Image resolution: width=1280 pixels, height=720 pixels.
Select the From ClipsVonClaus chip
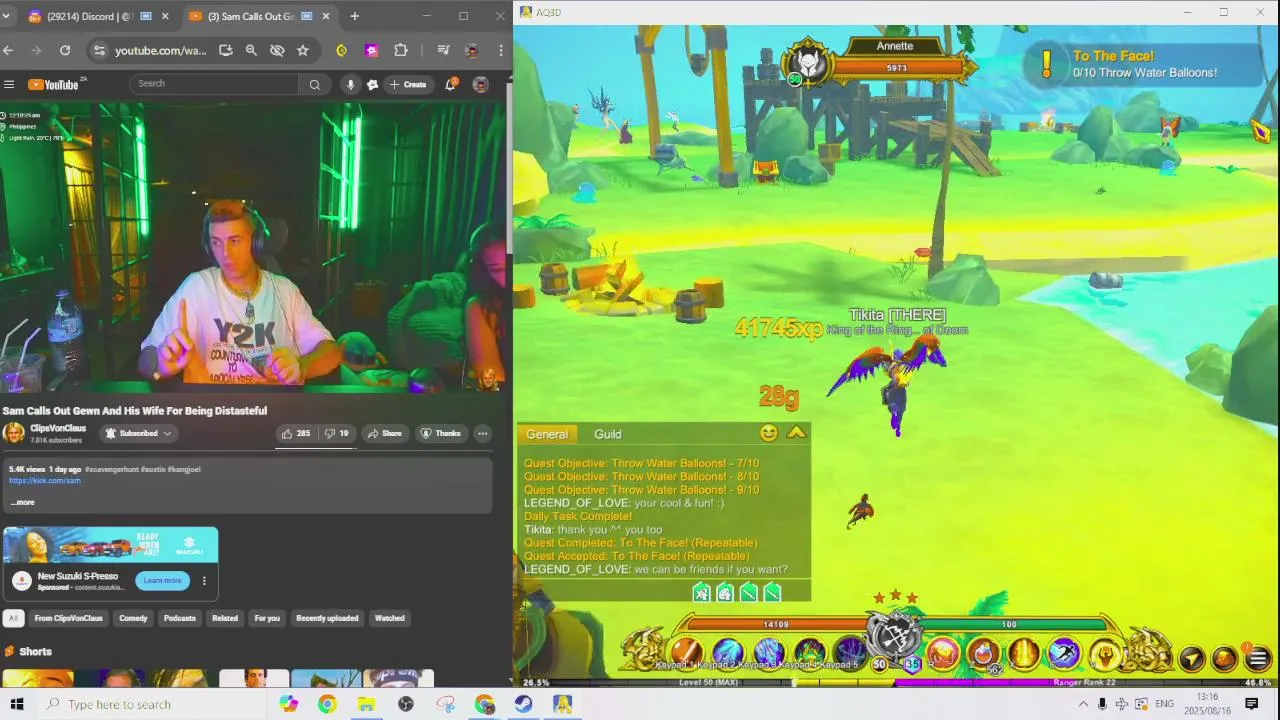click(x=69, y=618)
